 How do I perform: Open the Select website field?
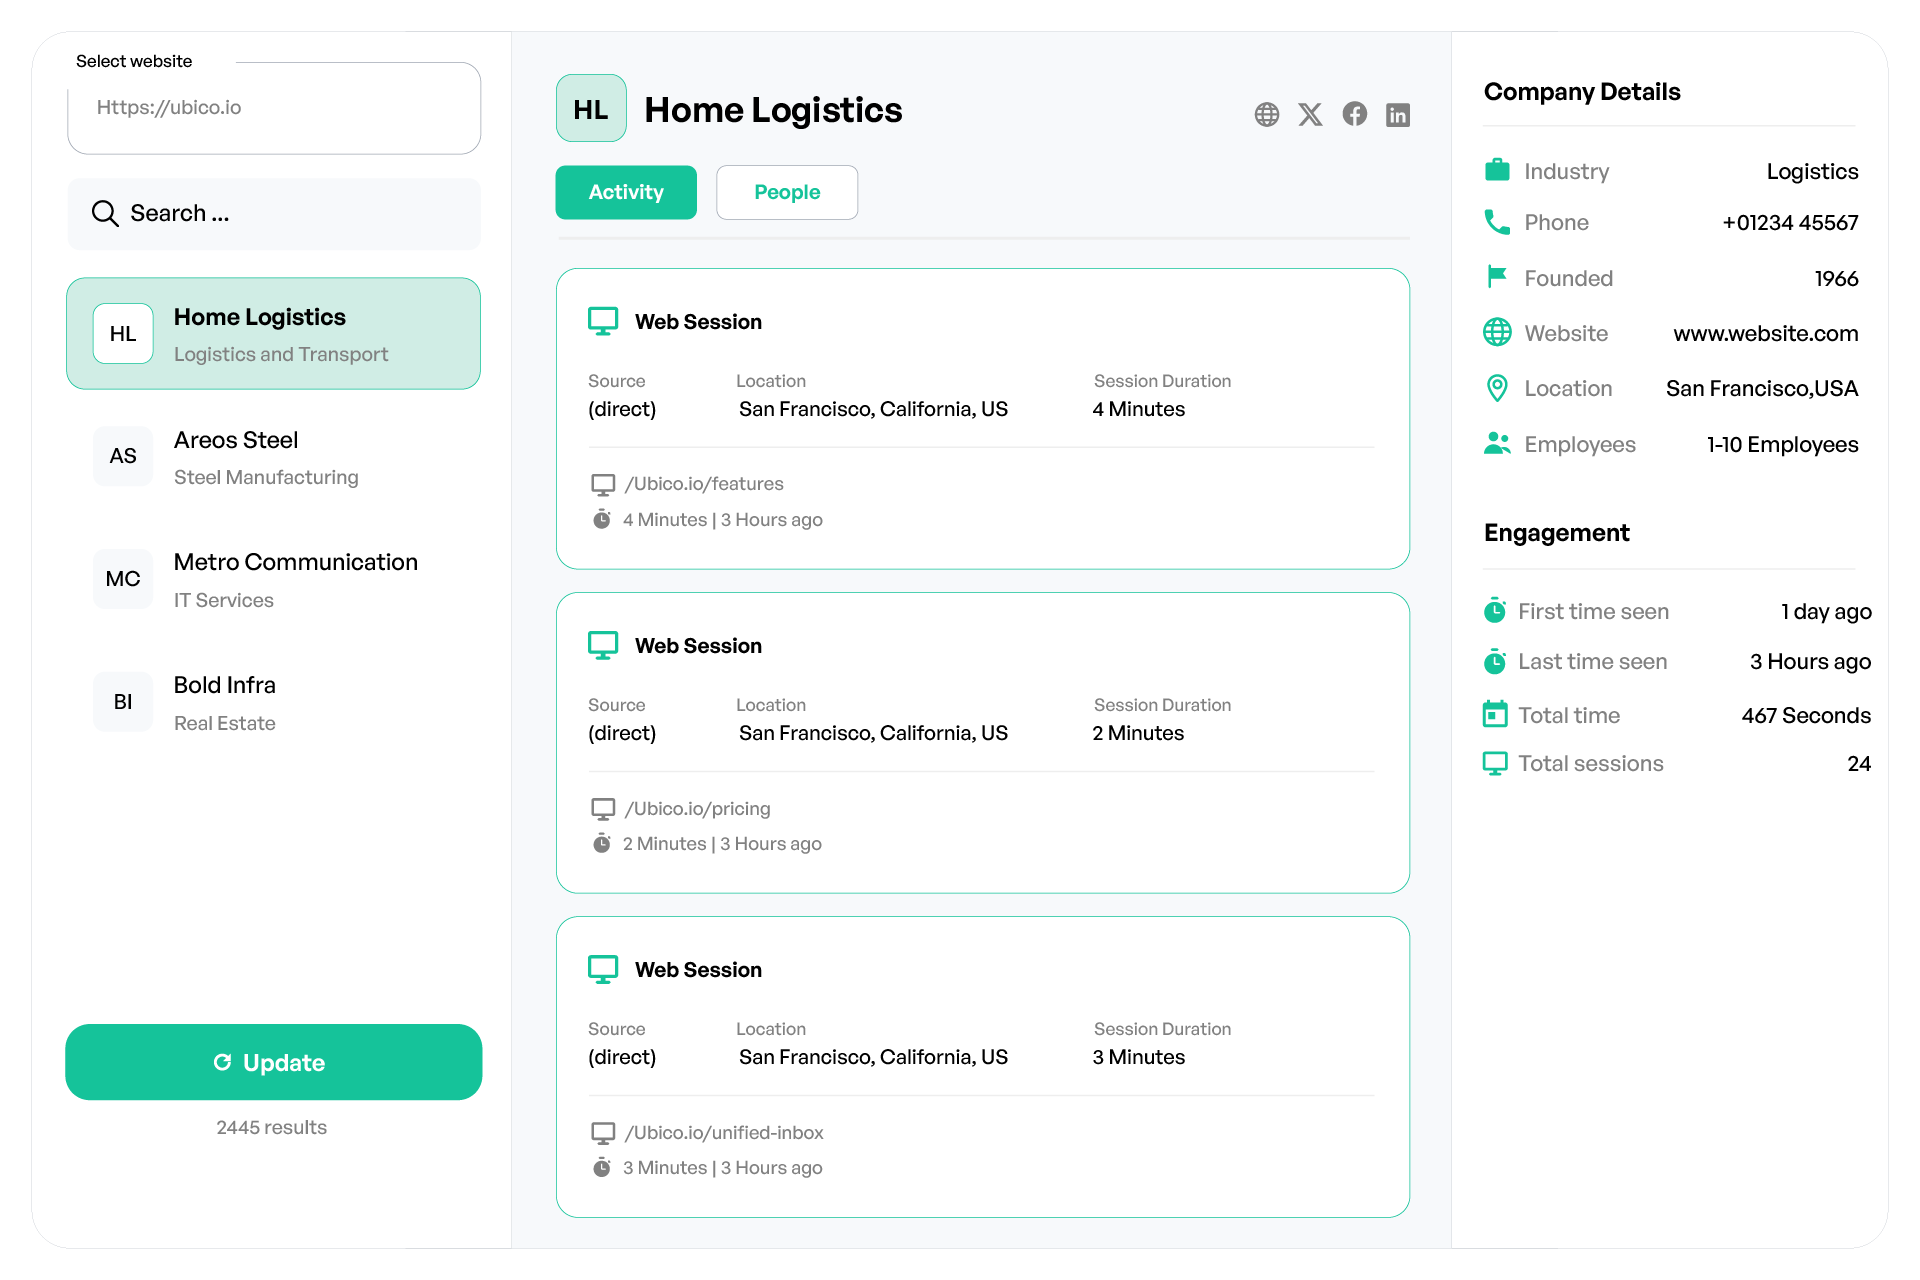pyautogui.click(x=274, y=108)
